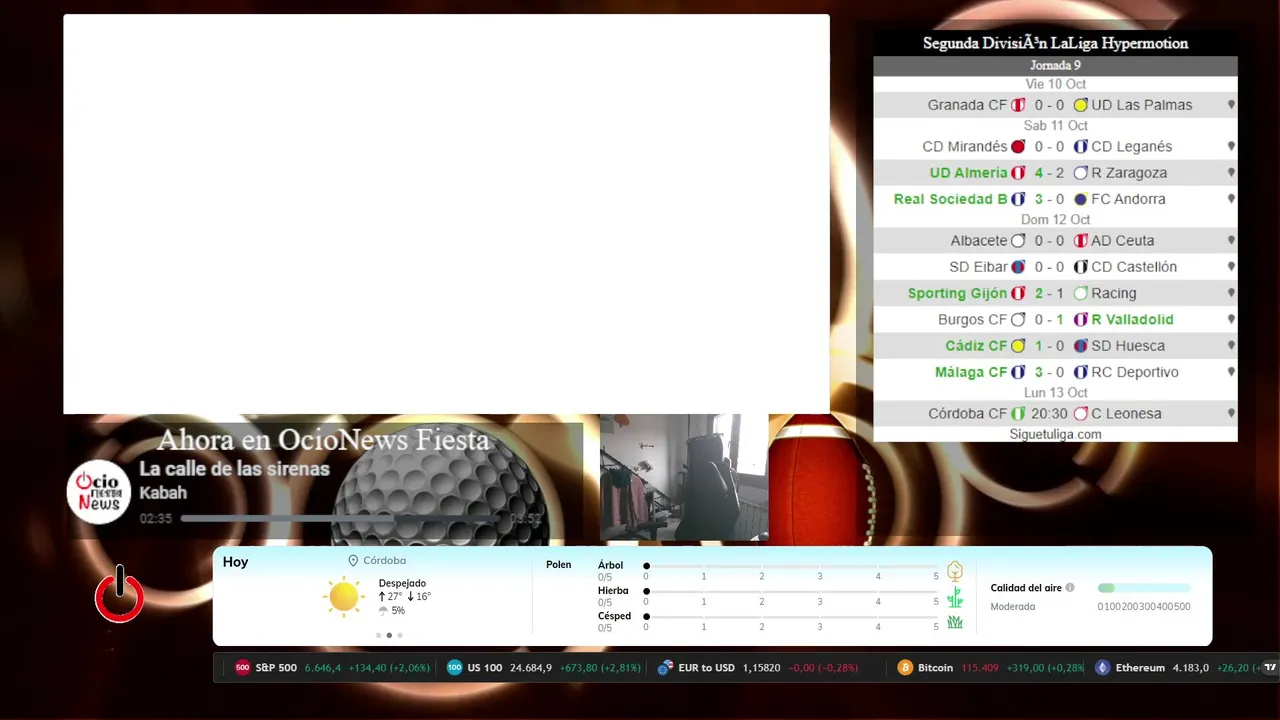Image resolution: width=1280 pixels, height=720 pixels.
Task: Click FC Andorra team badge
Action: [1080, 199]
